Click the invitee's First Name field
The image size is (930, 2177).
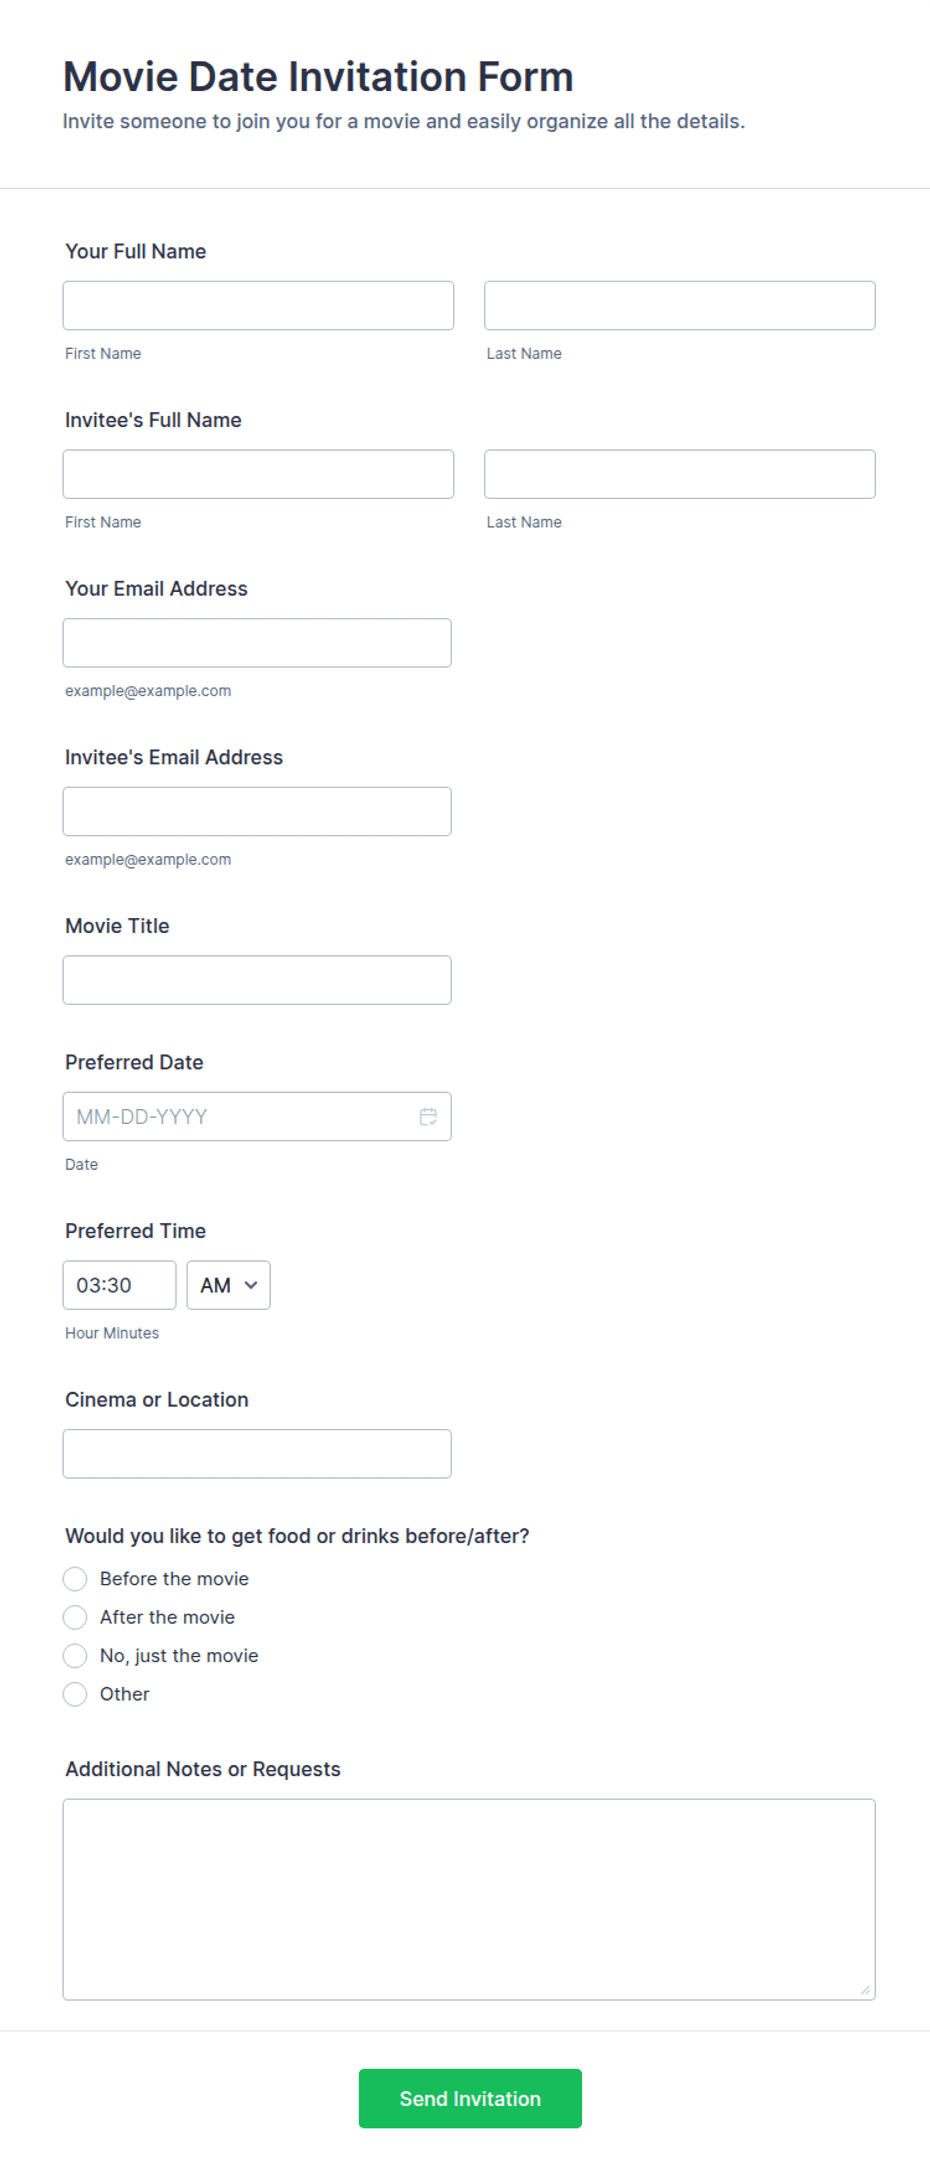coord(258,474)
